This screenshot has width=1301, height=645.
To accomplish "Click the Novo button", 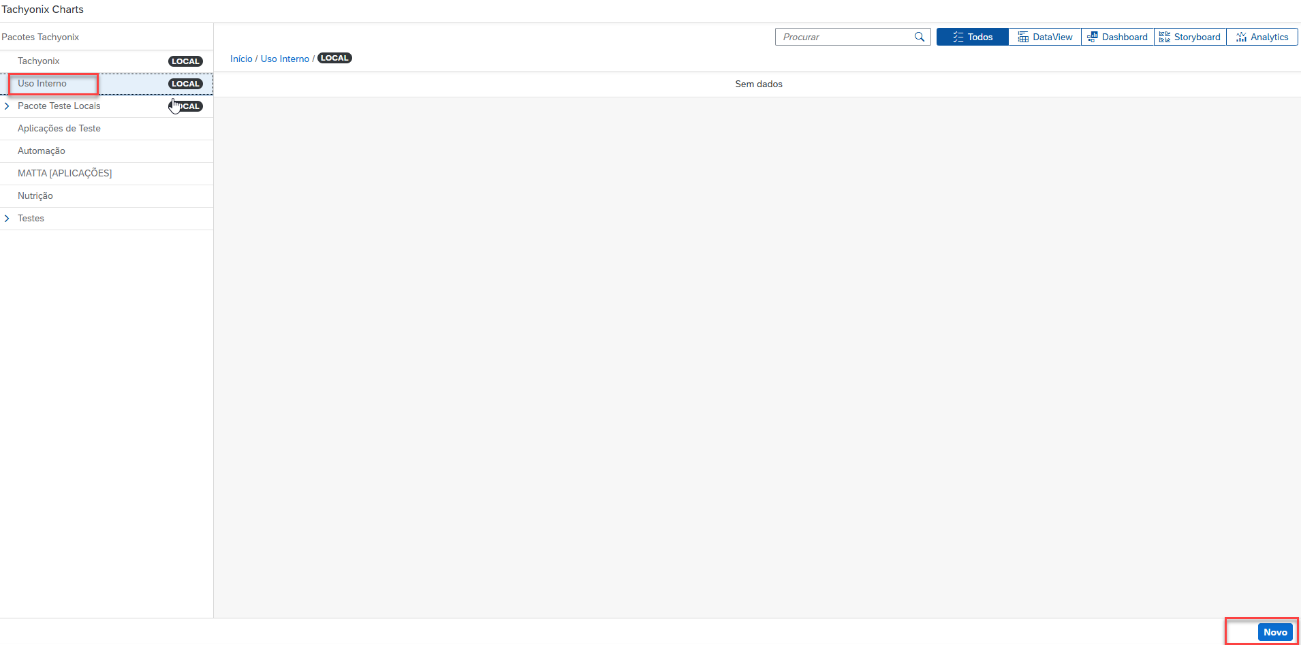I will point(1275,632).
